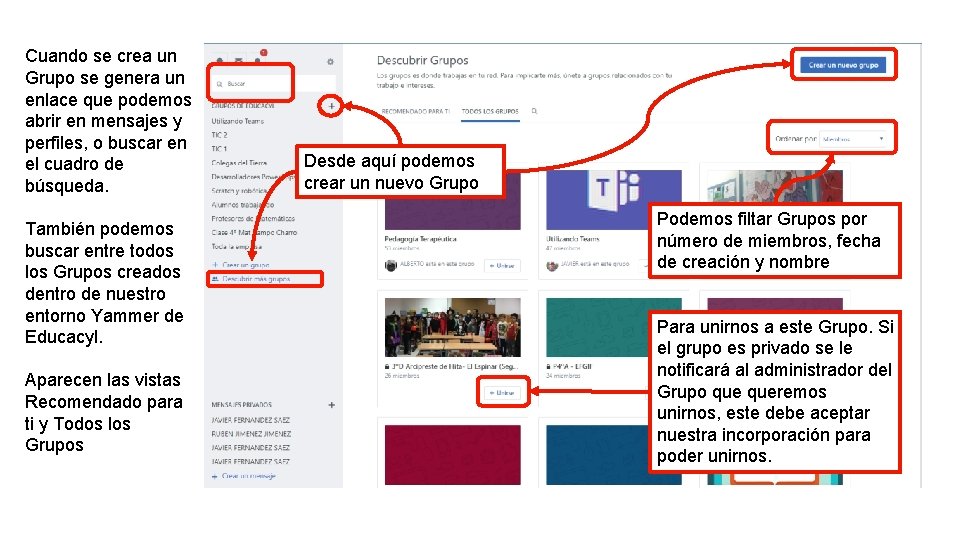
Task: Click the Crear un nuevo grupo button
Action: [x=843, y=65]
